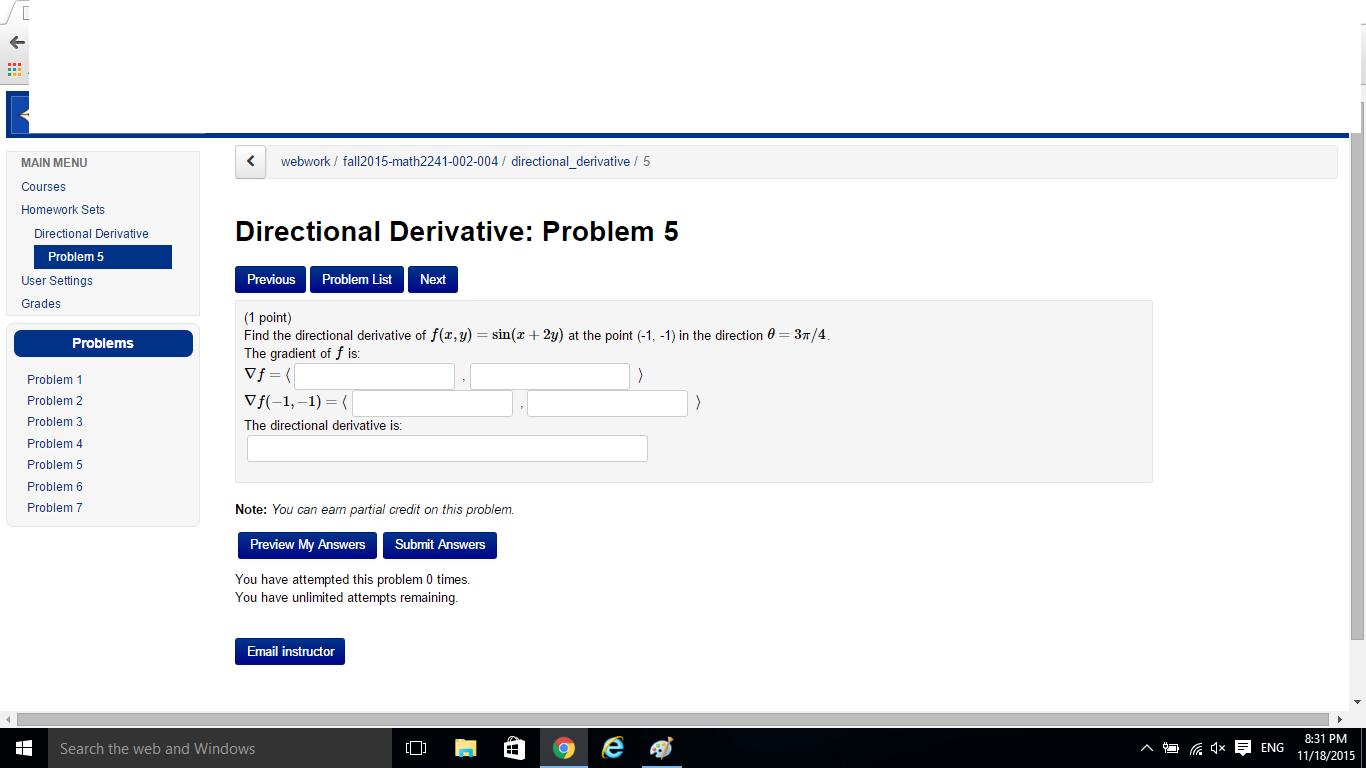Click the Submit Answers button
The height and width of the screenshot is (768, 1366).
440,545
